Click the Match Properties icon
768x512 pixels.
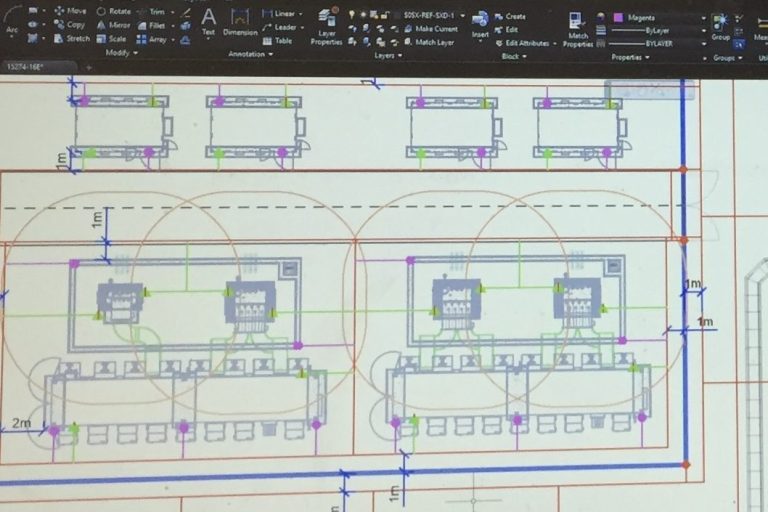(577, 27)
